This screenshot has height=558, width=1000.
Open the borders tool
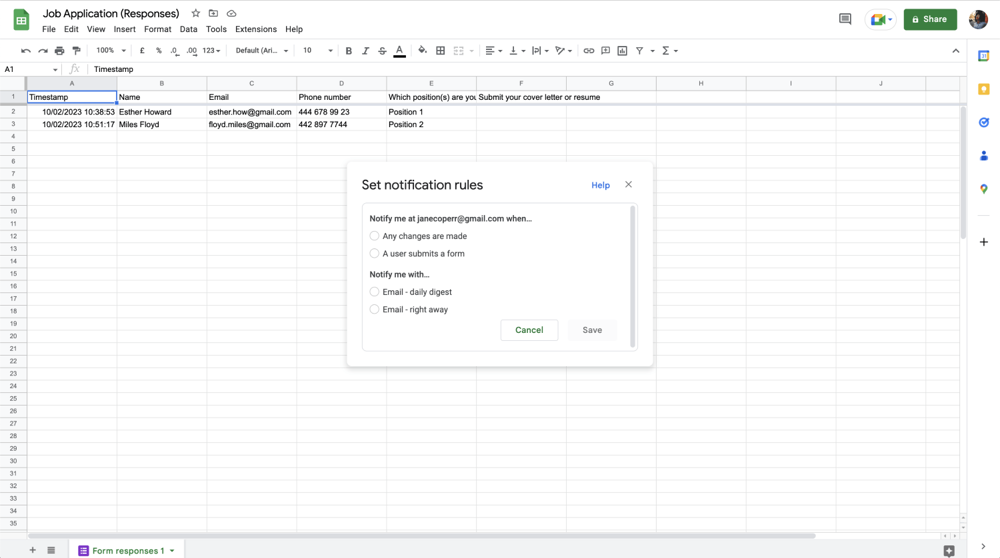pyautogui.click(x=440, y=51)
